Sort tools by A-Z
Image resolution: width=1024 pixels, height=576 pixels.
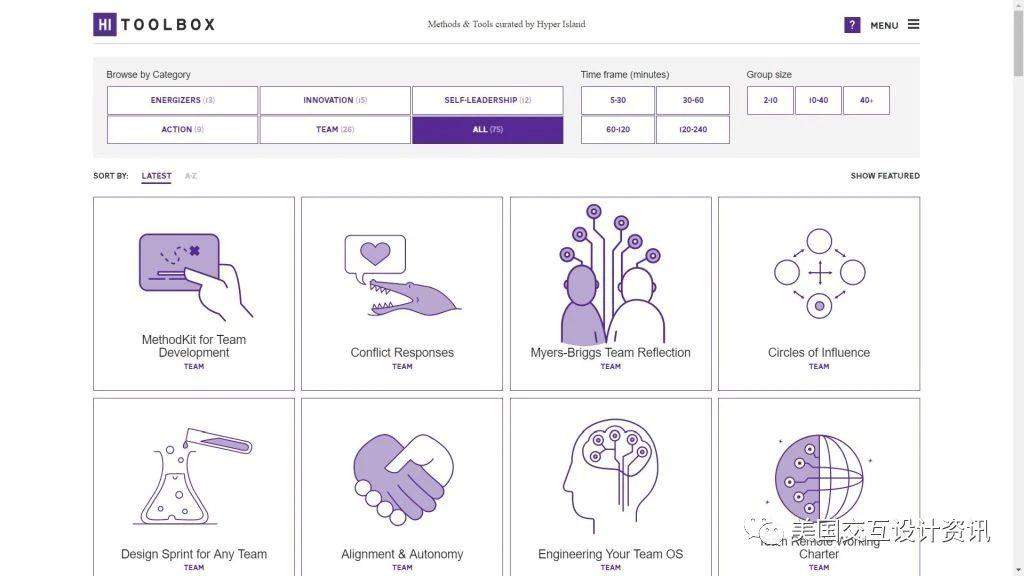pos(191,176)
